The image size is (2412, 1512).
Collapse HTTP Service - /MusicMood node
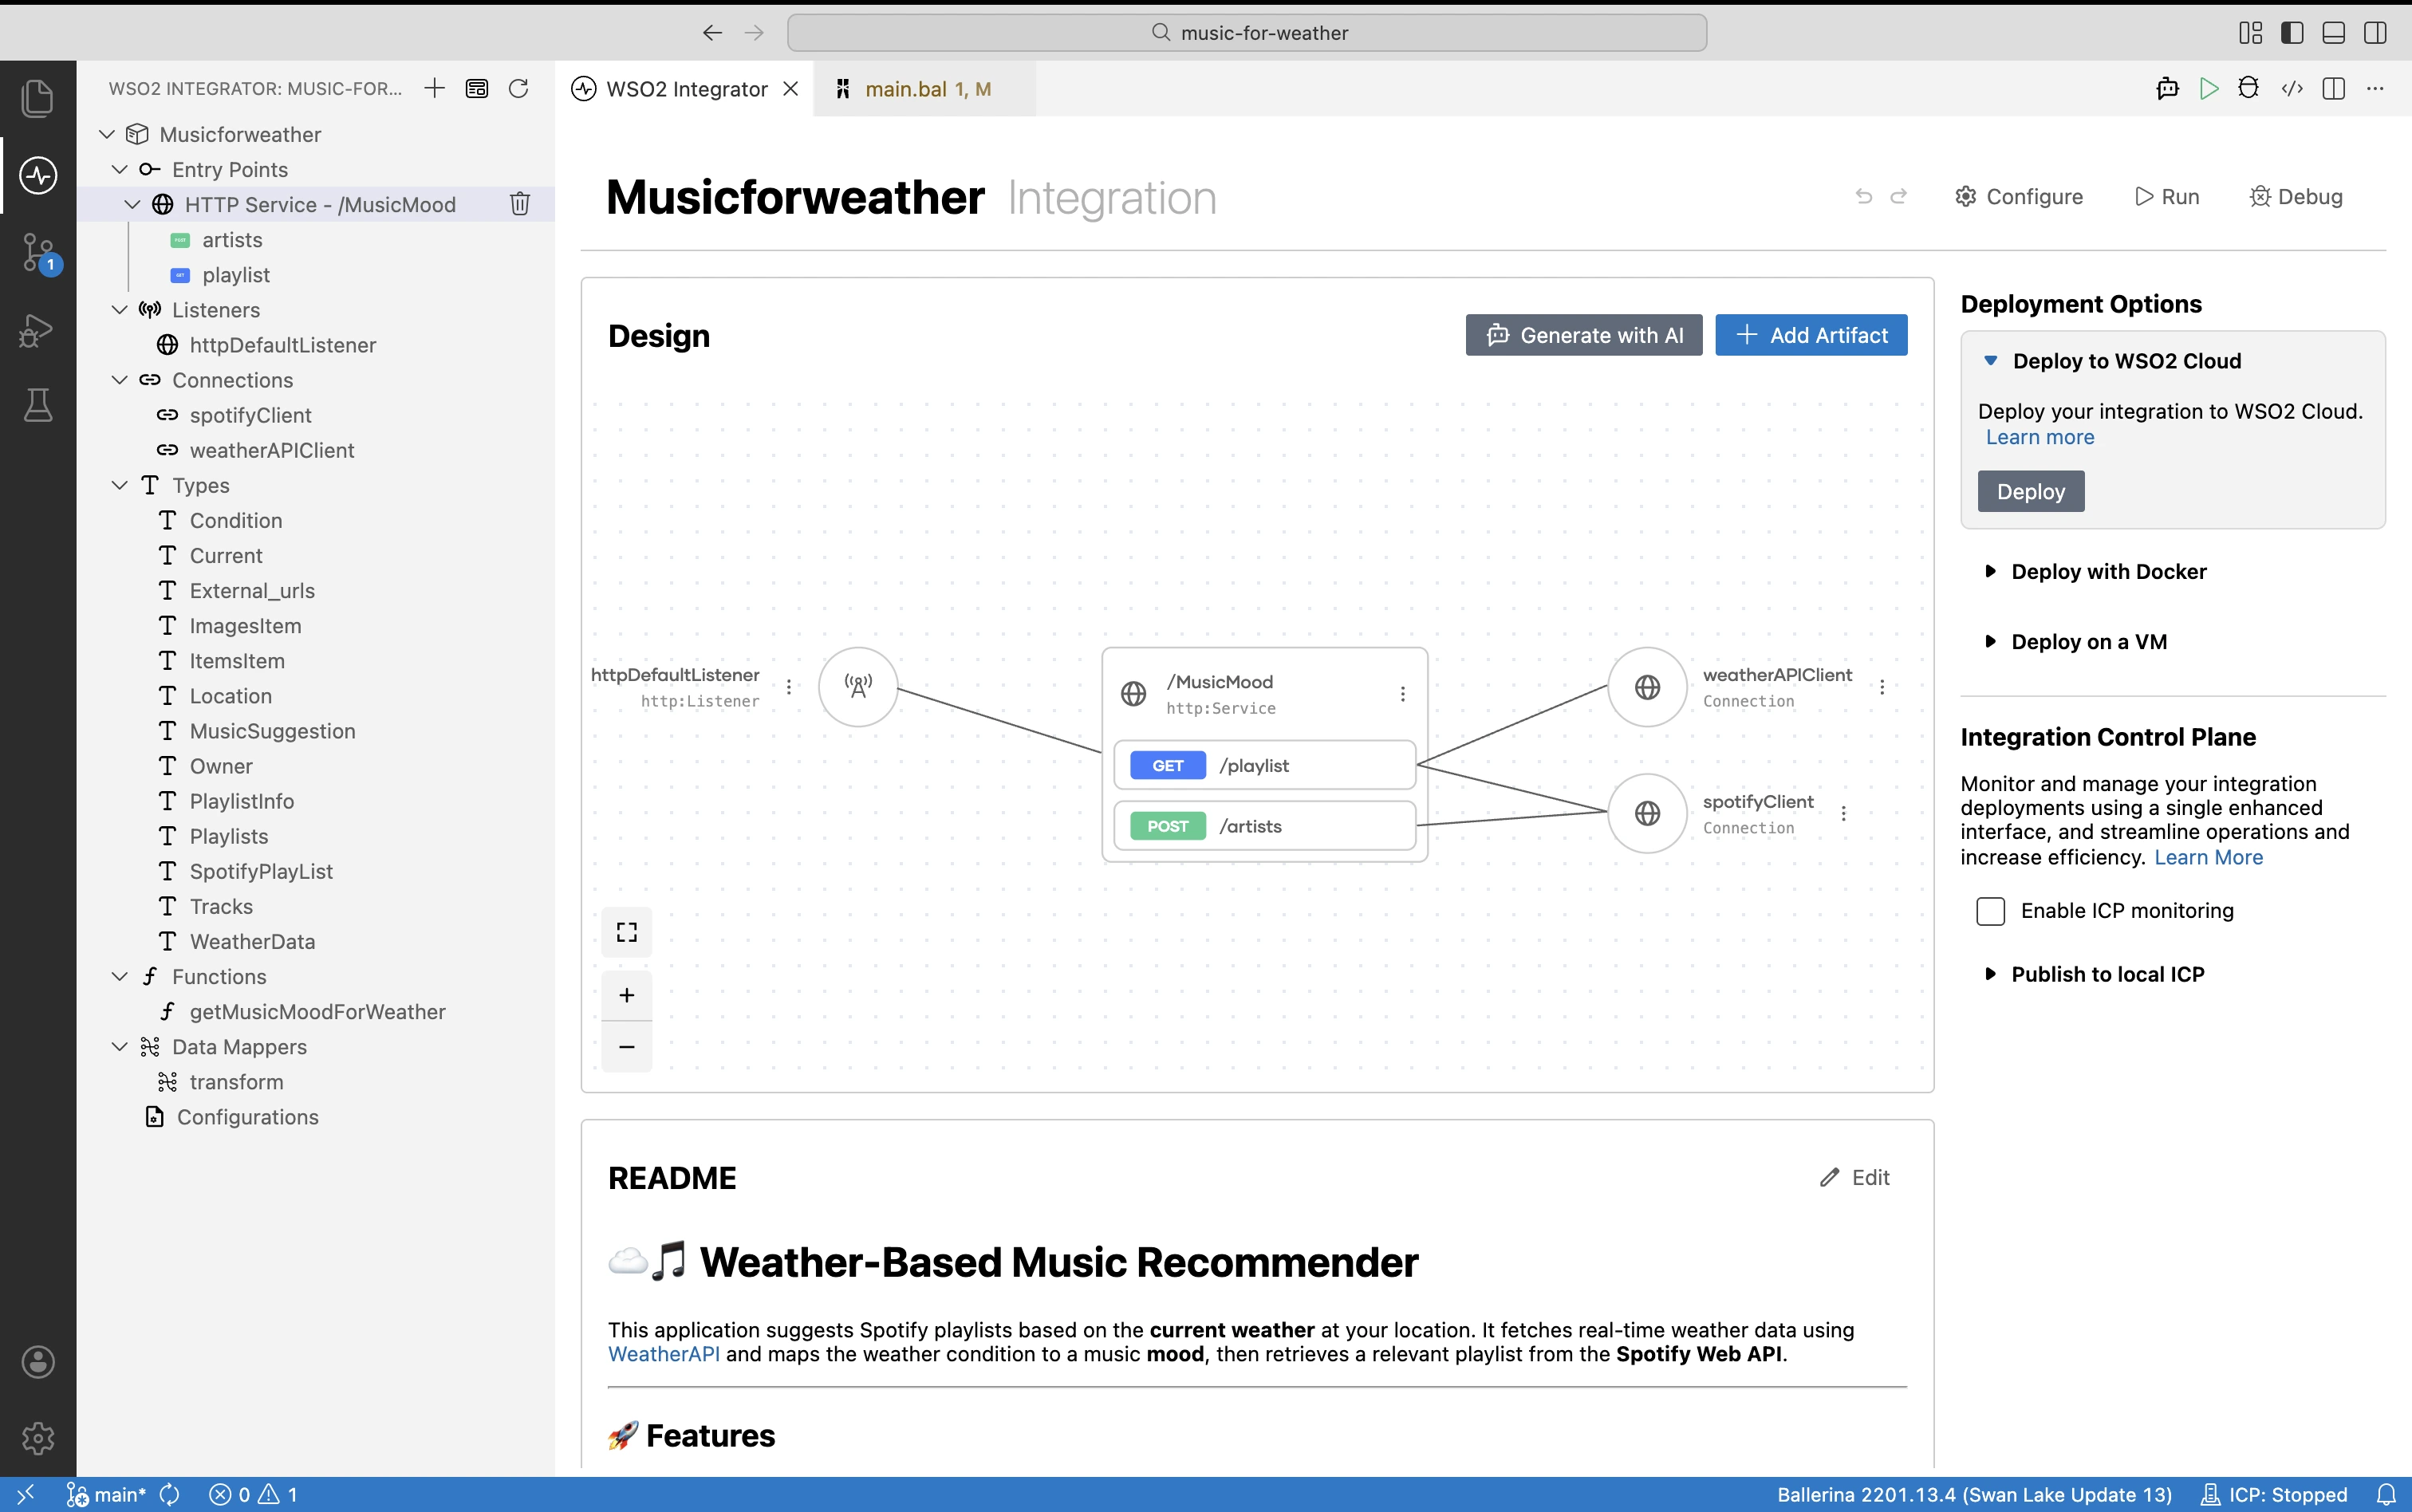[132, 204]
